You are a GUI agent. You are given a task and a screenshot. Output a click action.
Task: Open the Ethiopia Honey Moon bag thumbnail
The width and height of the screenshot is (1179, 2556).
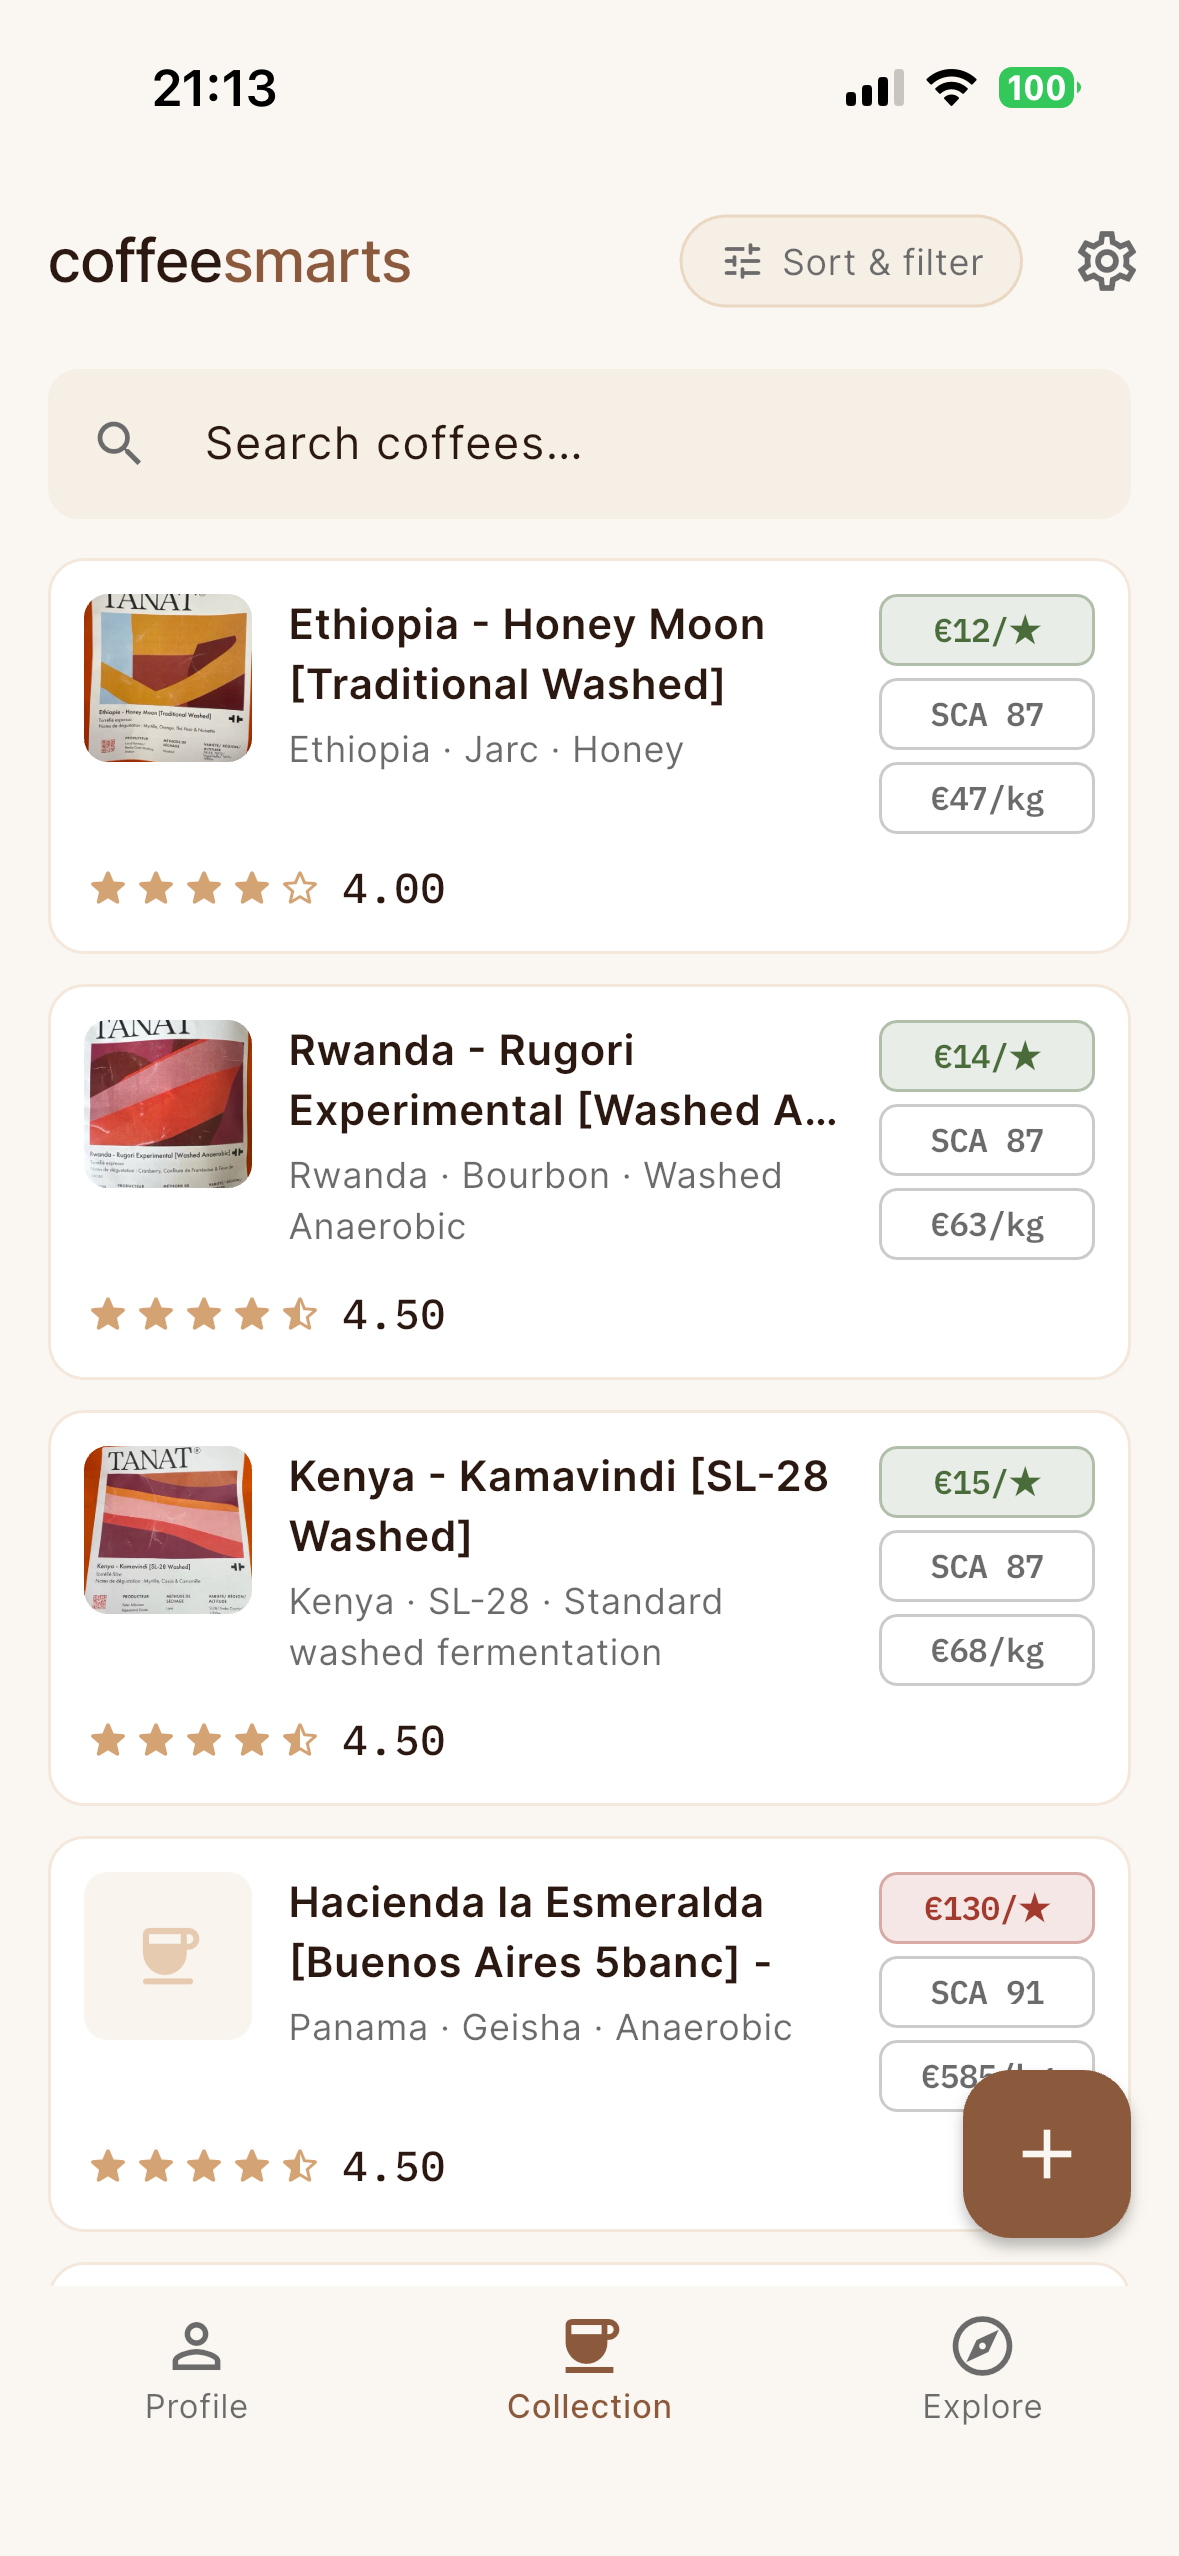pyautogui.click(x=168, y=678)
